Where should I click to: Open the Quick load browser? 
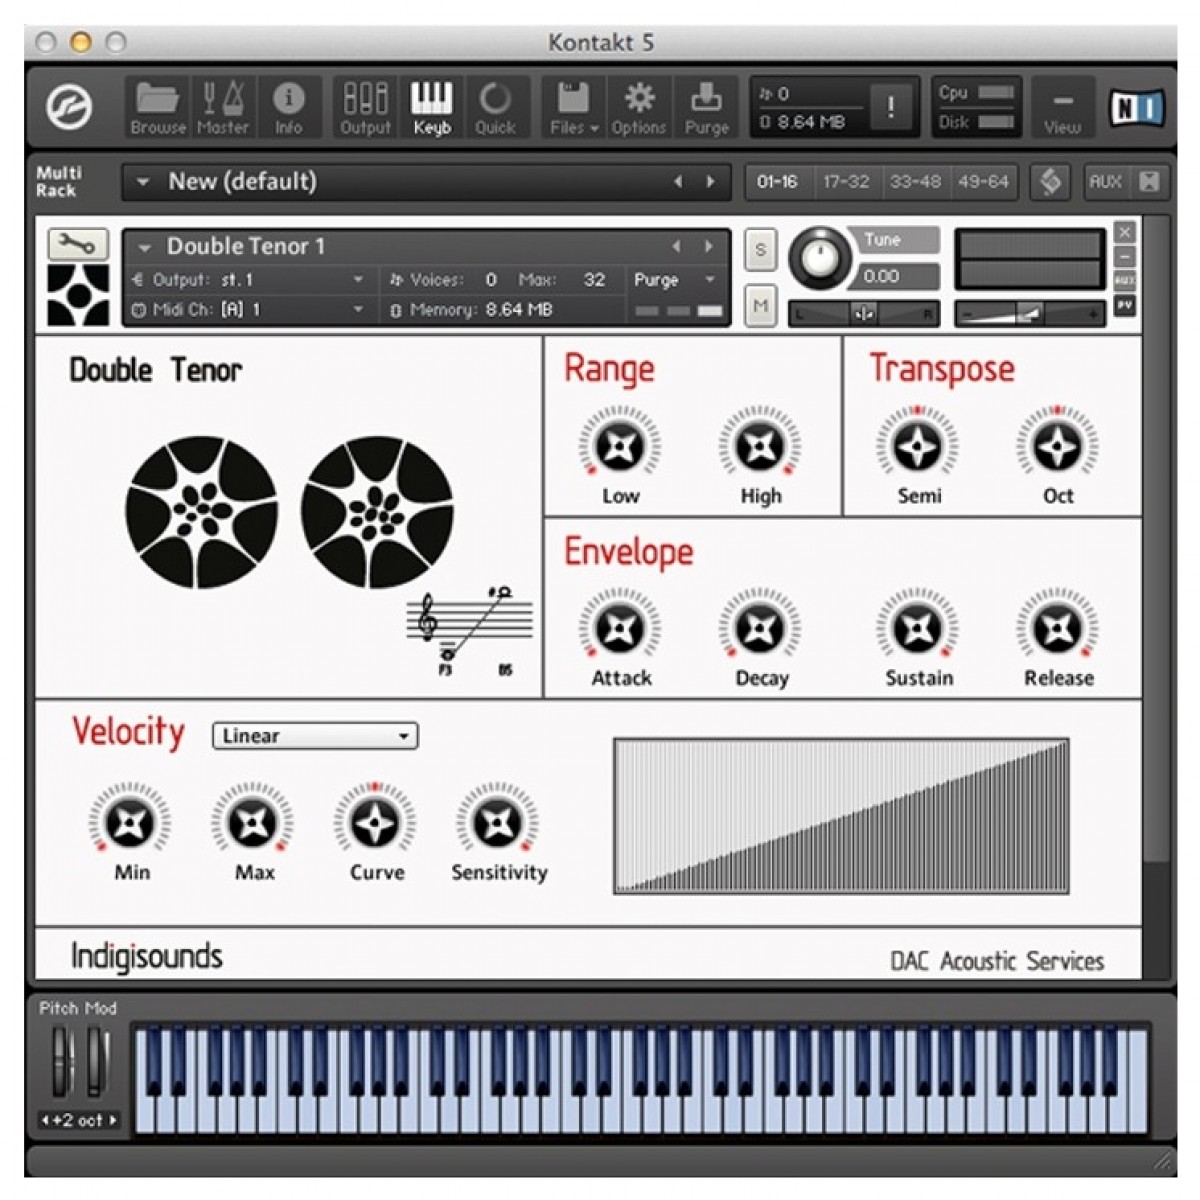pyautogui.click(x=495, y=107)
